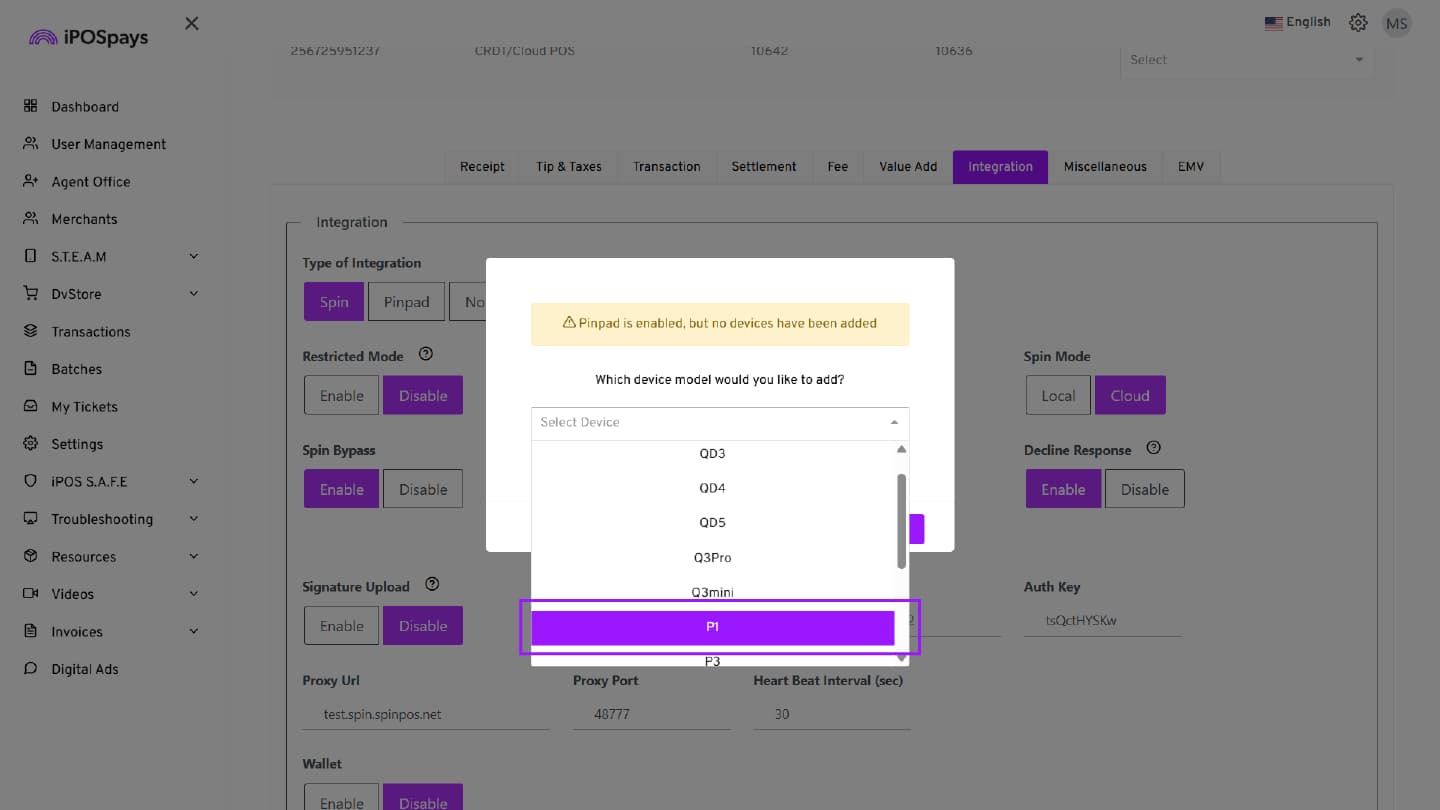Image resolution: width=1440 pixels, height=810 pixels.
Task: Click the Transactions stack icon
Action: (x=30, y=331)
